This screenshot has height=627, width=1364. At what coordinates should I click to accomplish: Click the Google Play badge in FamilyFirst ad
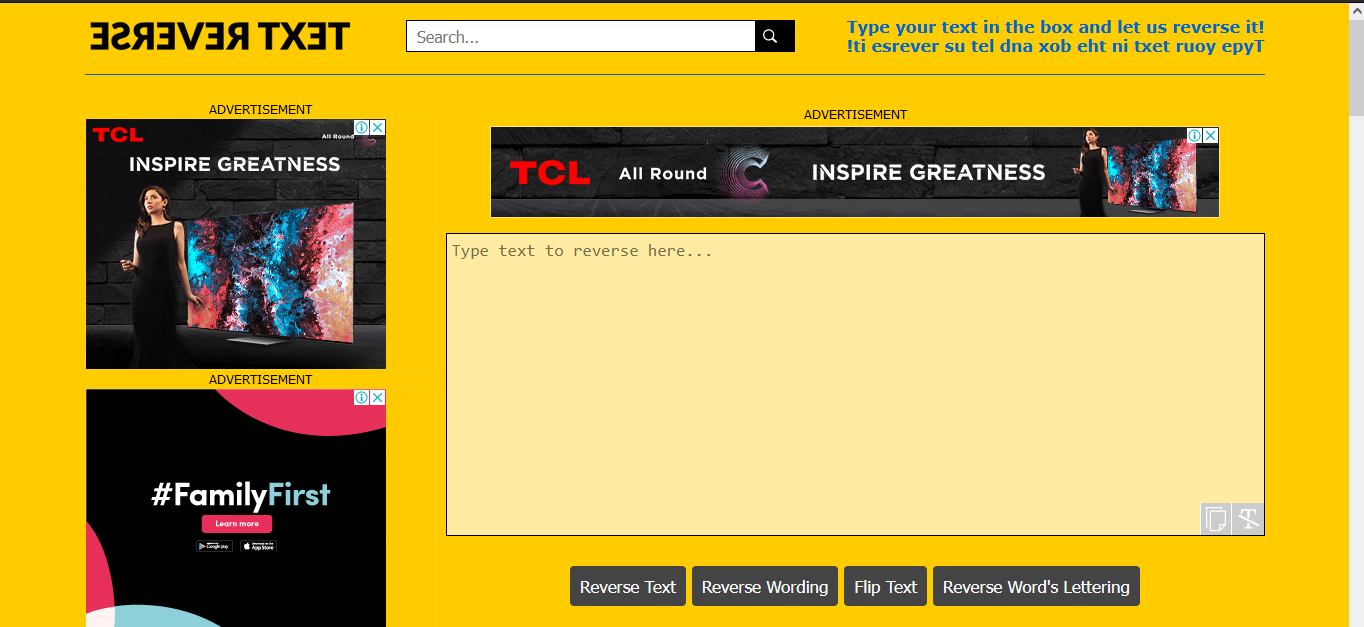pyautogui.click(x=214, y=546)
